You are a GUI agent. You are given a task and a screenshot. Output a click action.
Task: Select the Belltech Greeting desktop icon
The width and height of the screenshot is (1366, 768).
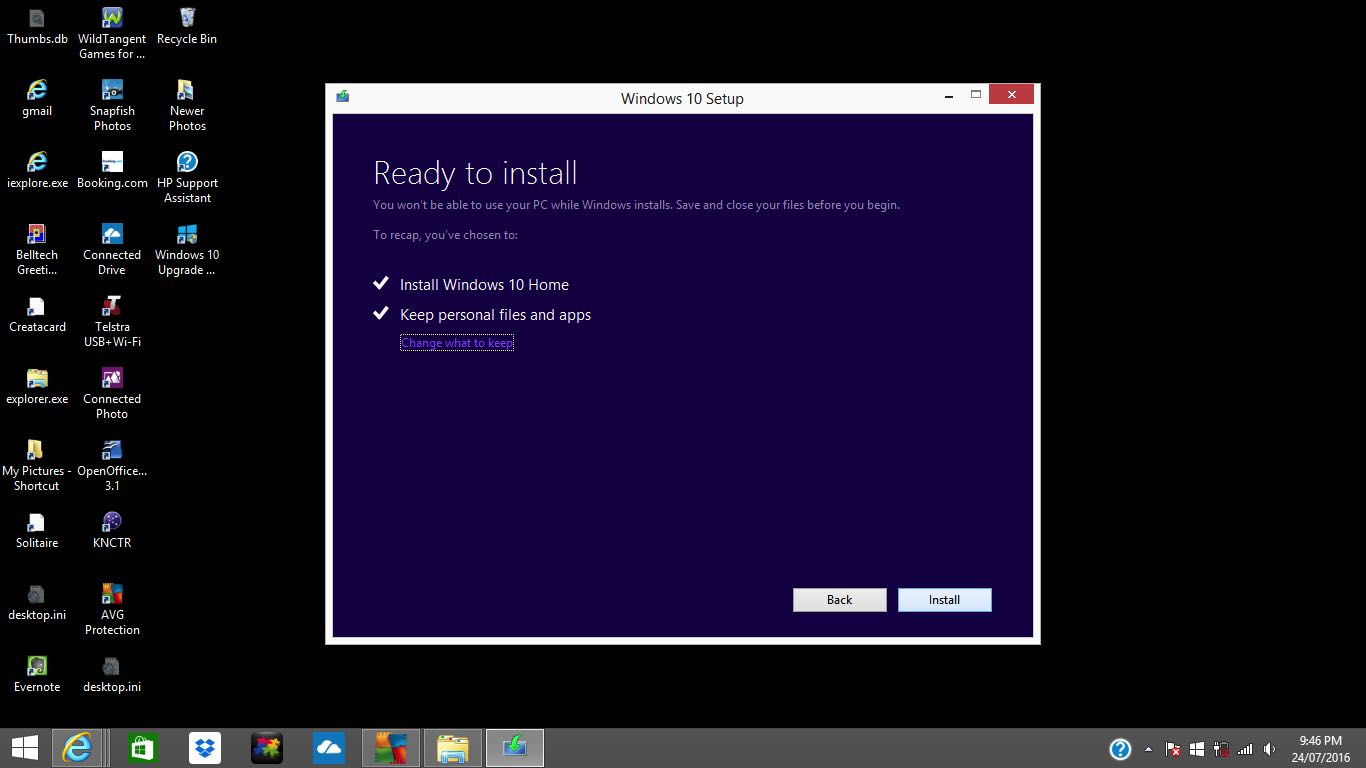pos(37,249)
